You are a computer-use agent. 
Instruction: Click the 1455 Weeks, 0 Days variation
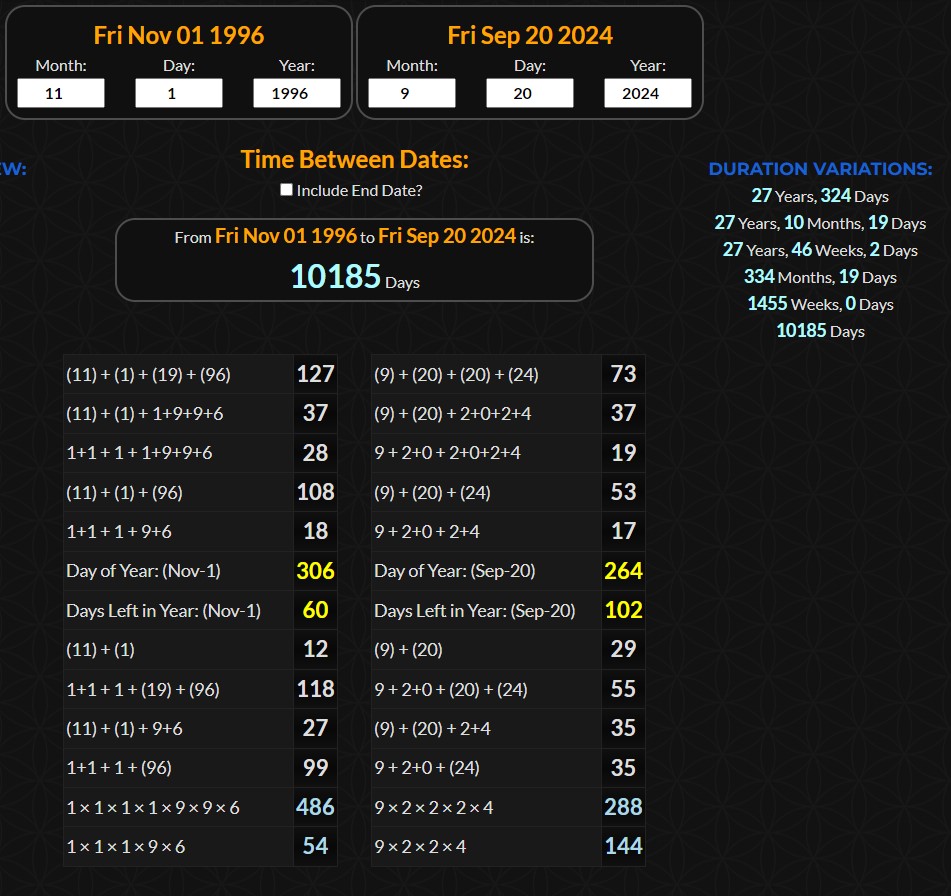(820, 304)
